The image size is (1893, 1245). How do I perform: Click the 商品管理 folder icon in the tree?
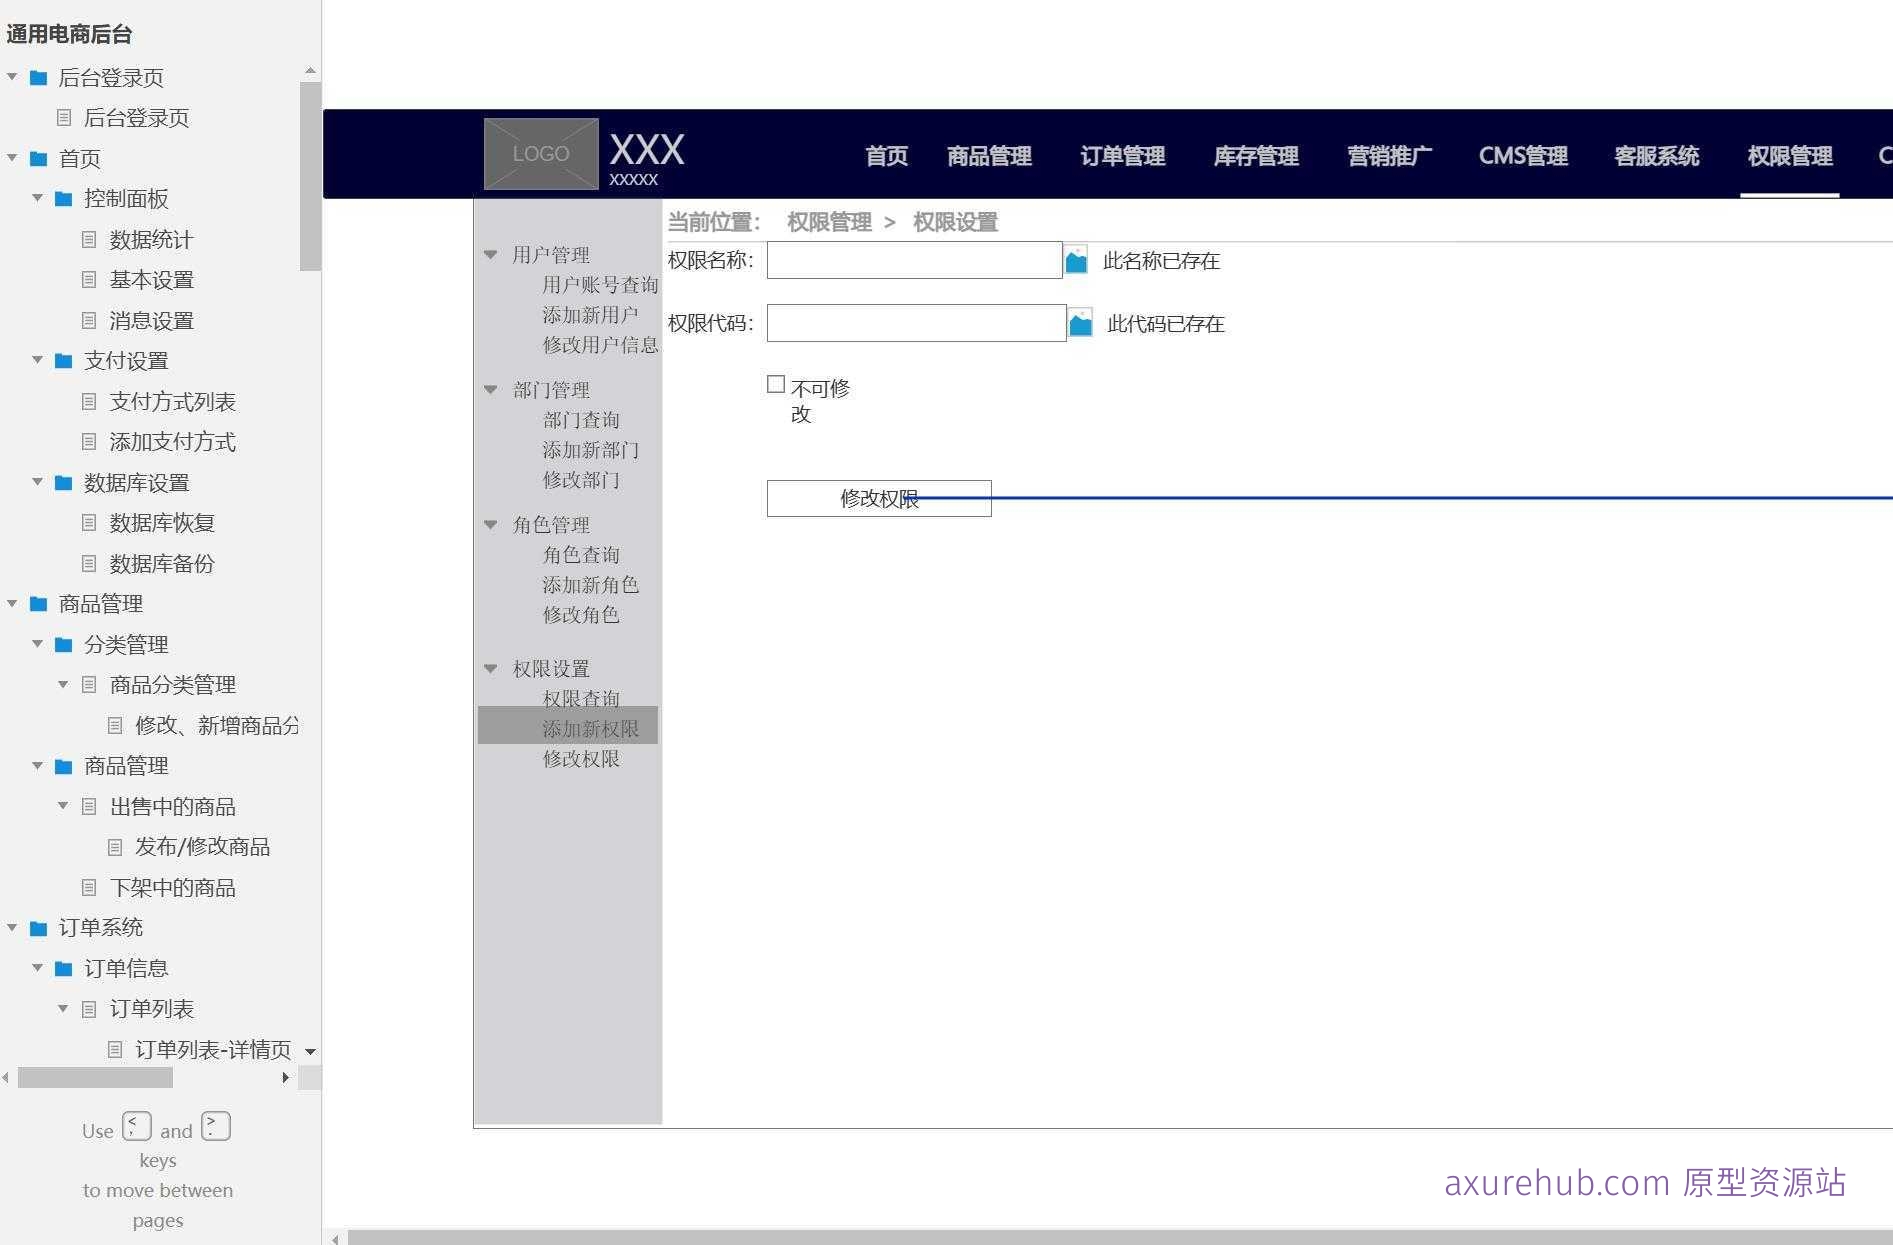coord(37,603)
